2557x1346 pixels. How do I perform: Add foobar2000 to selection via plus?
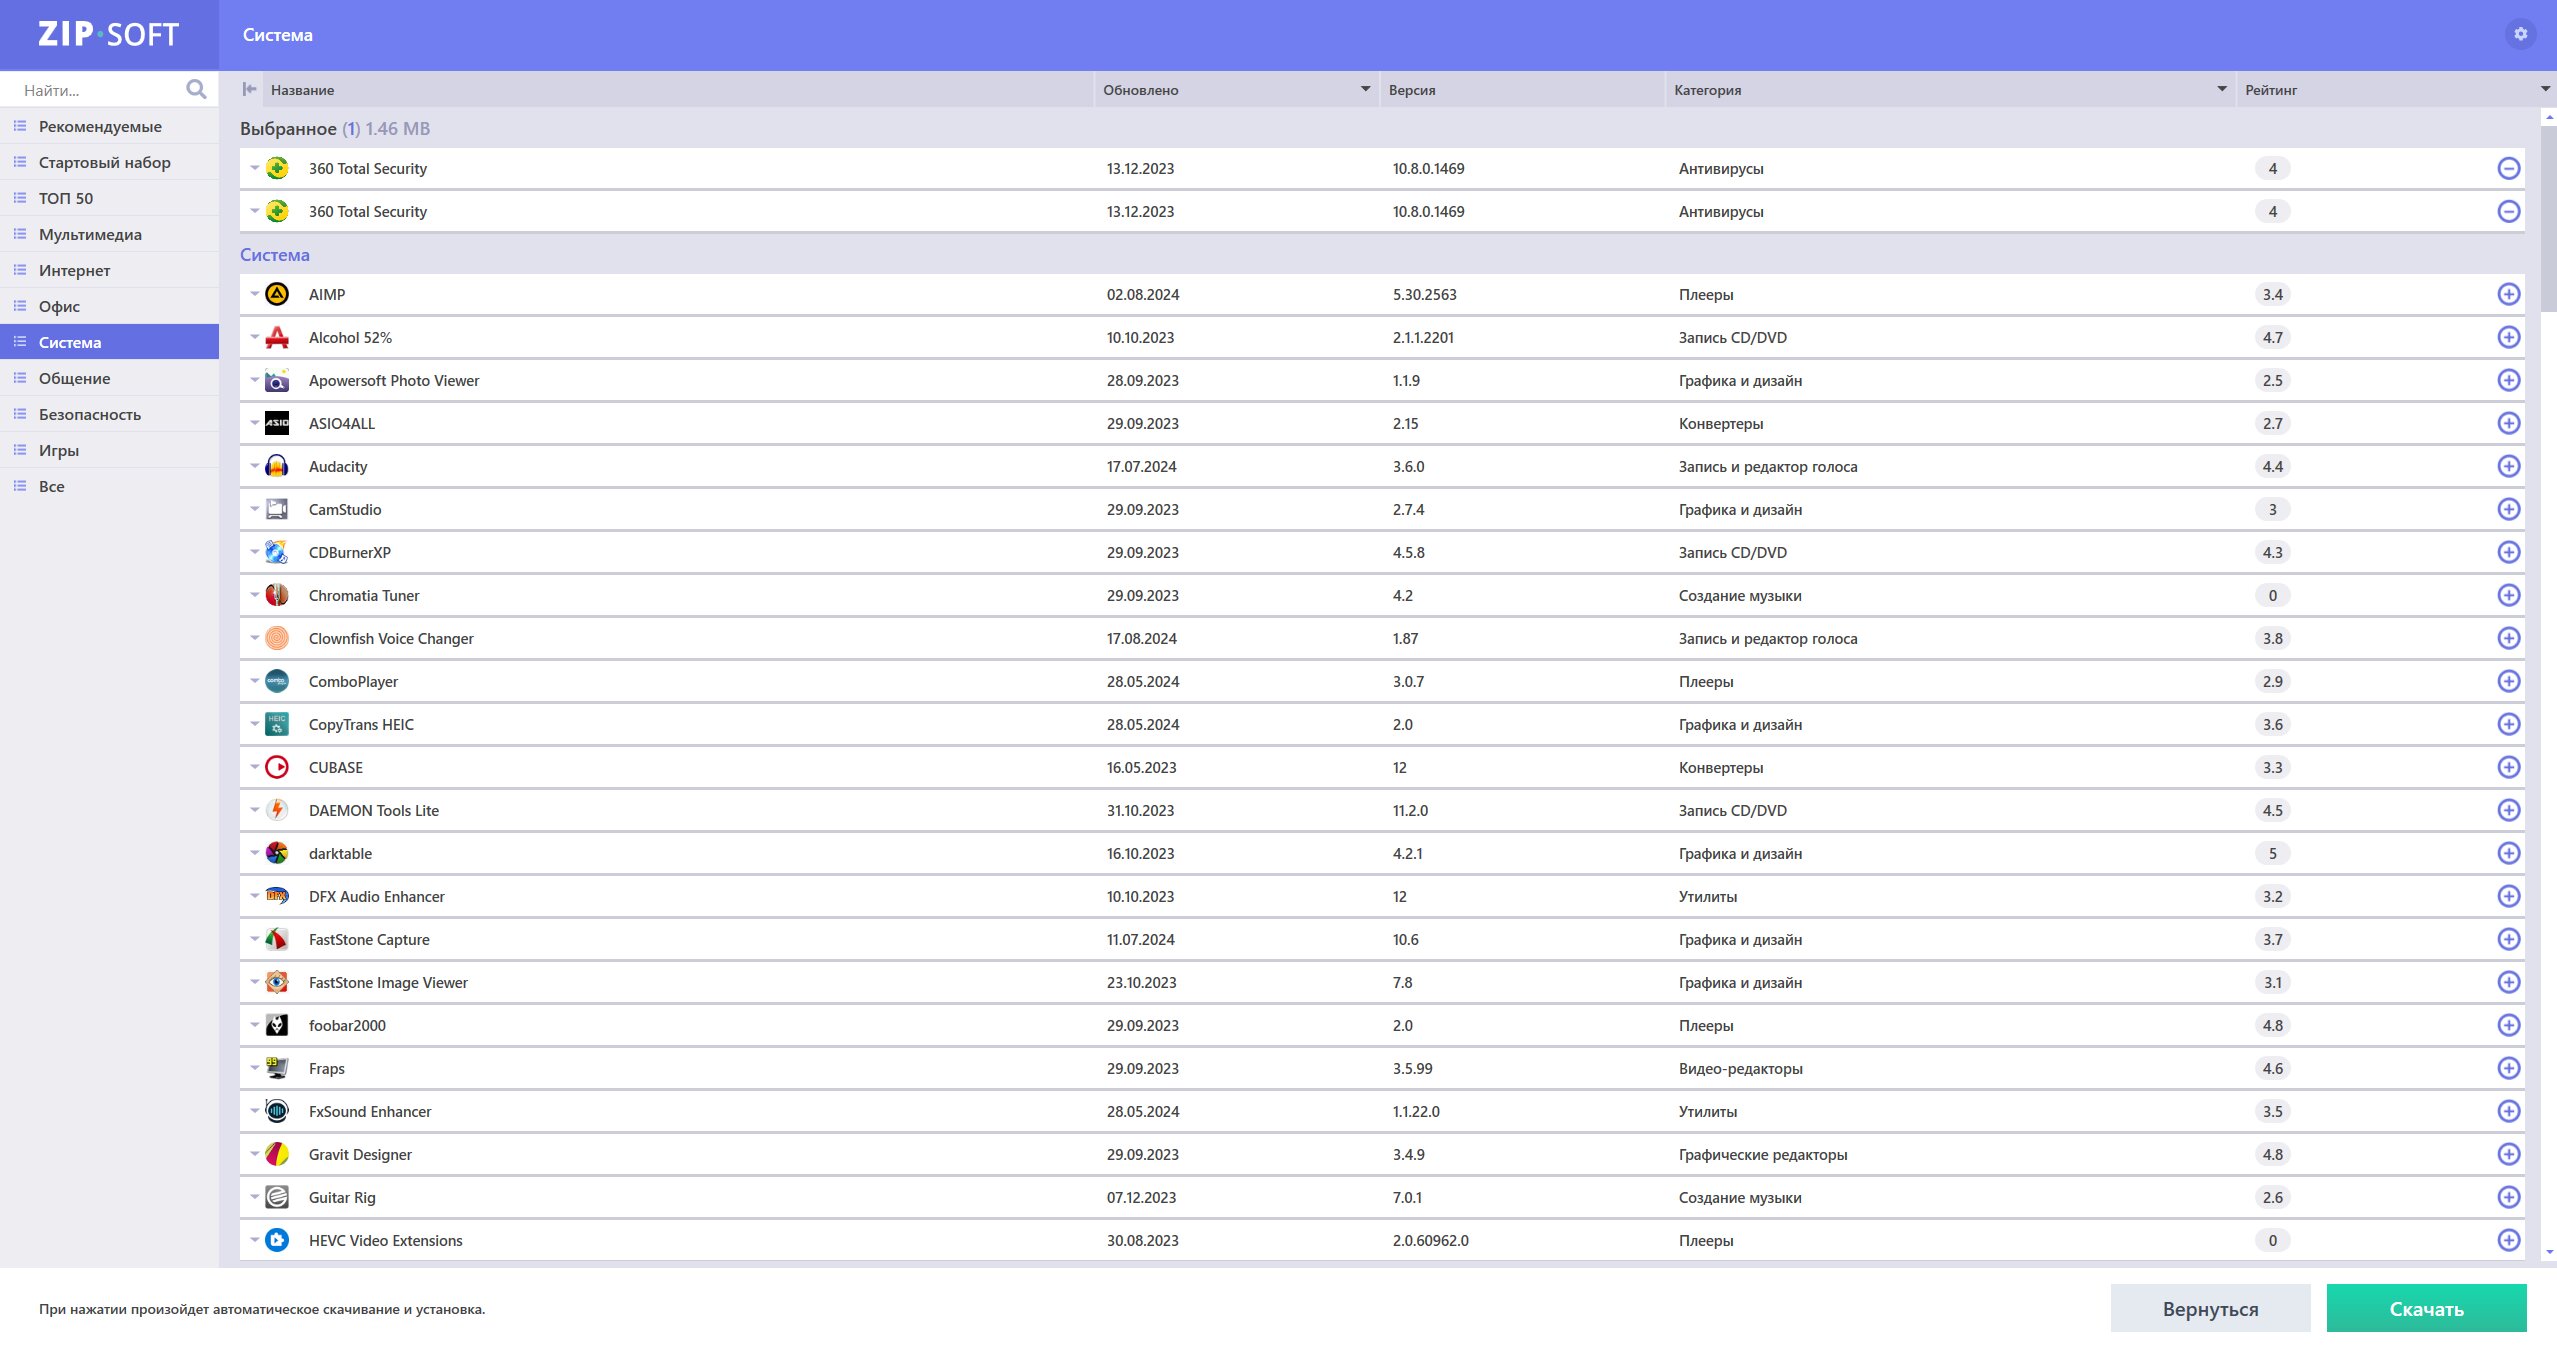click(2508, 1025)
